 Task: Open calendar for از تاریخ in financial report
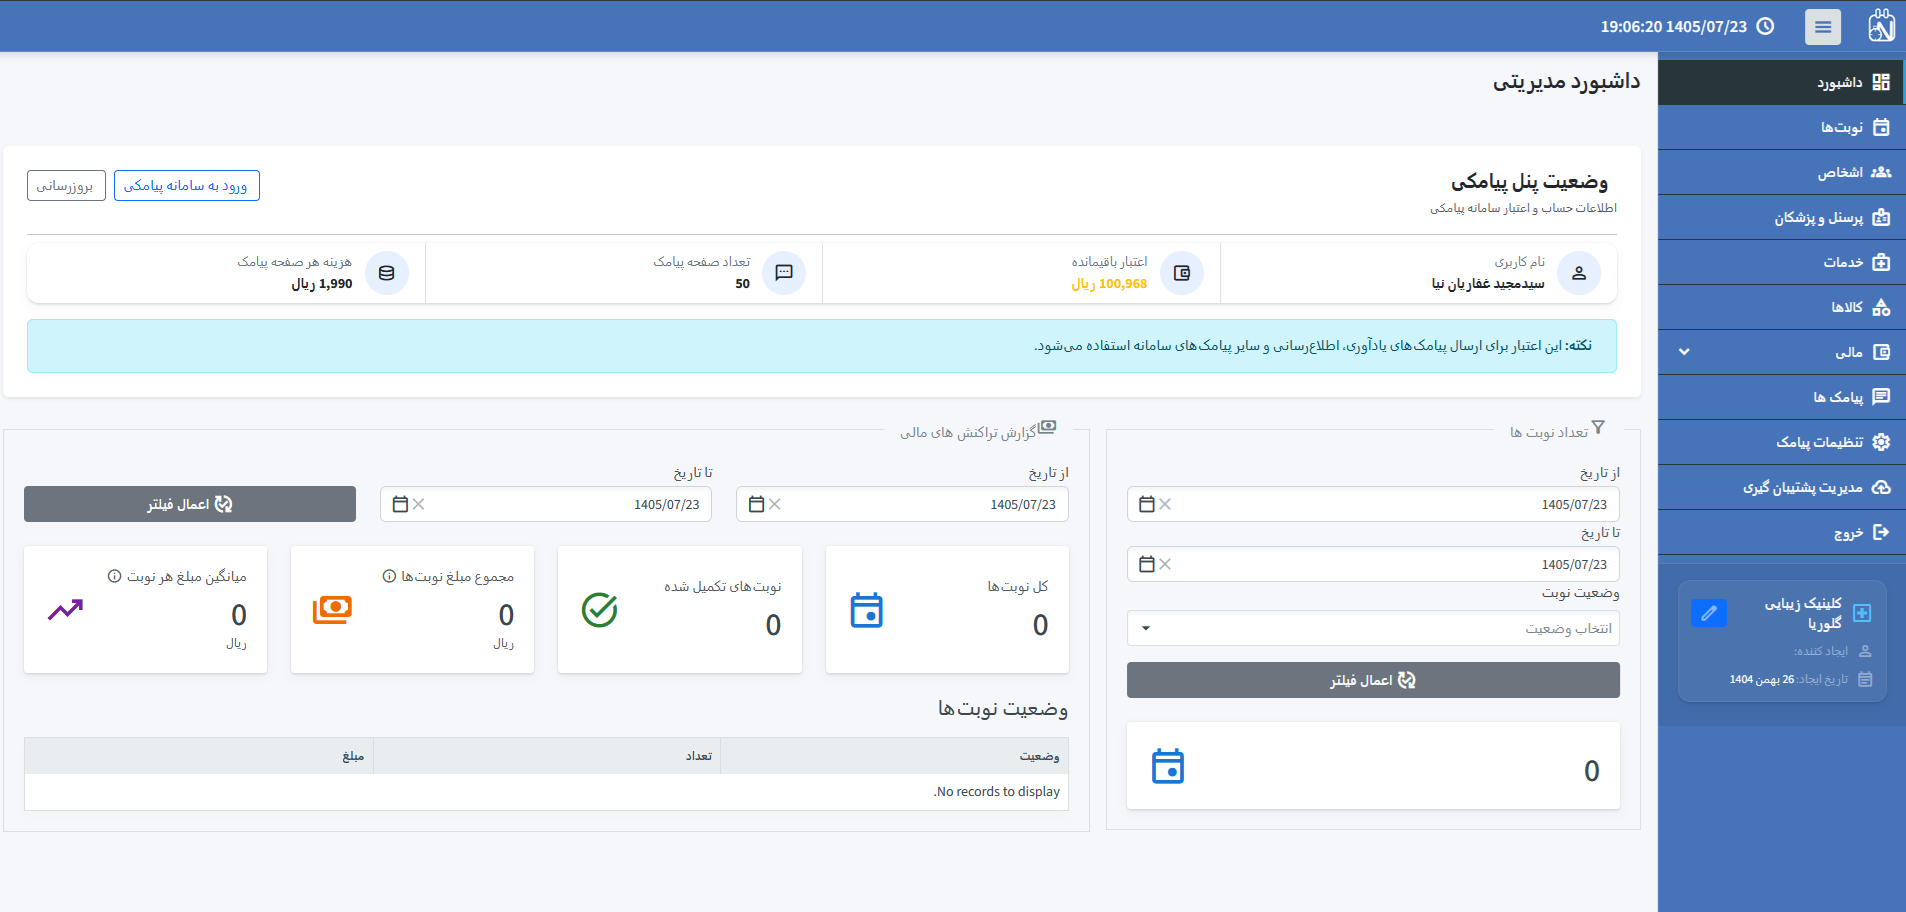pyautogui.click(x=757, y=504)
